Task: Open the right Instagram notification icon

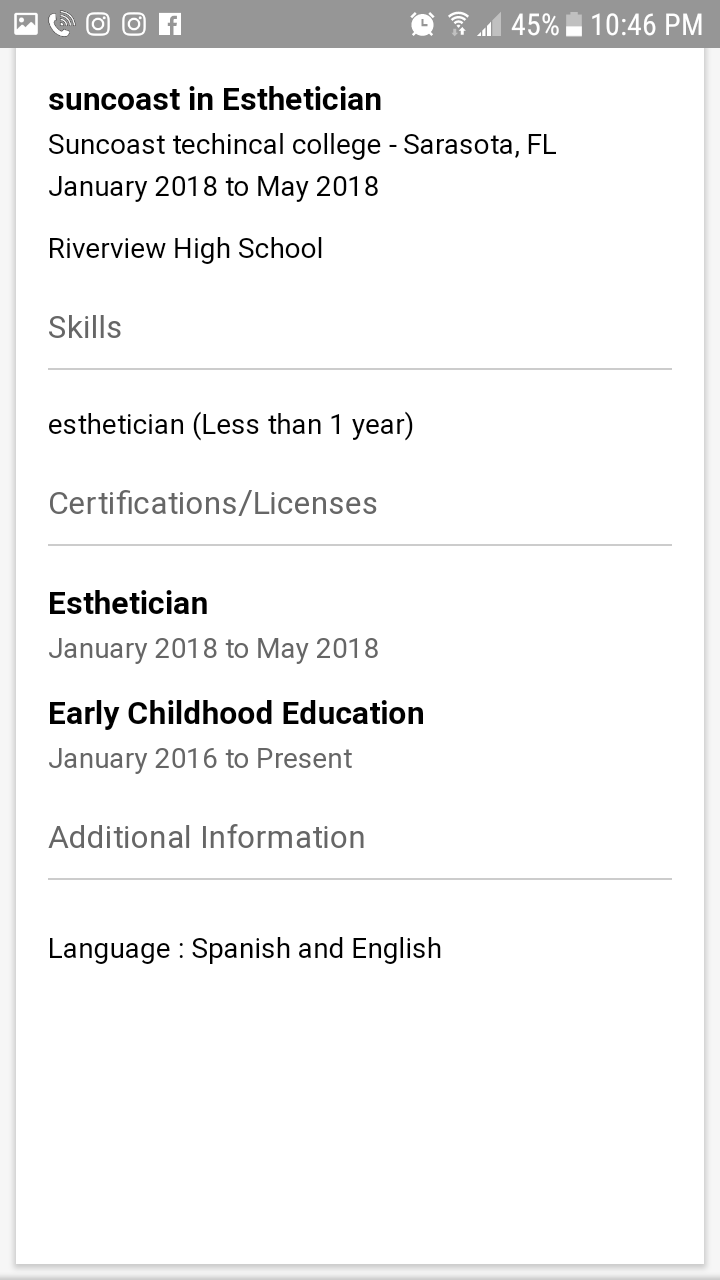Action: point(134,24)
